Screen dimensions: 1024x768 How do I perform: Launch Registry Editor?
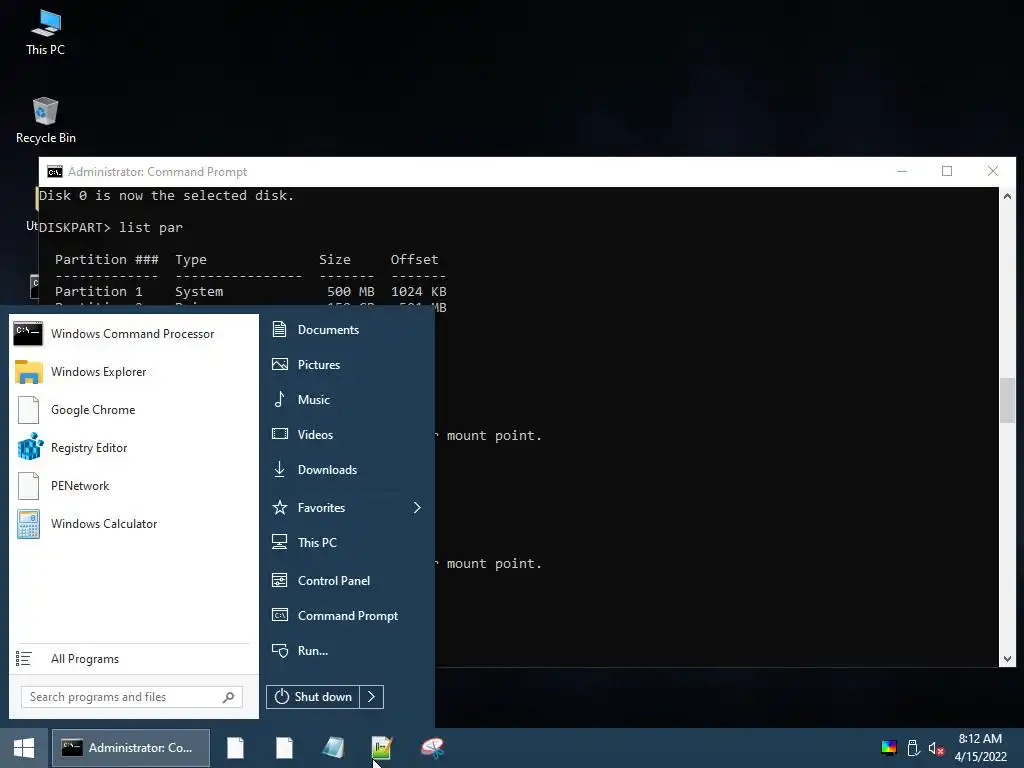(x=133, y=448)
